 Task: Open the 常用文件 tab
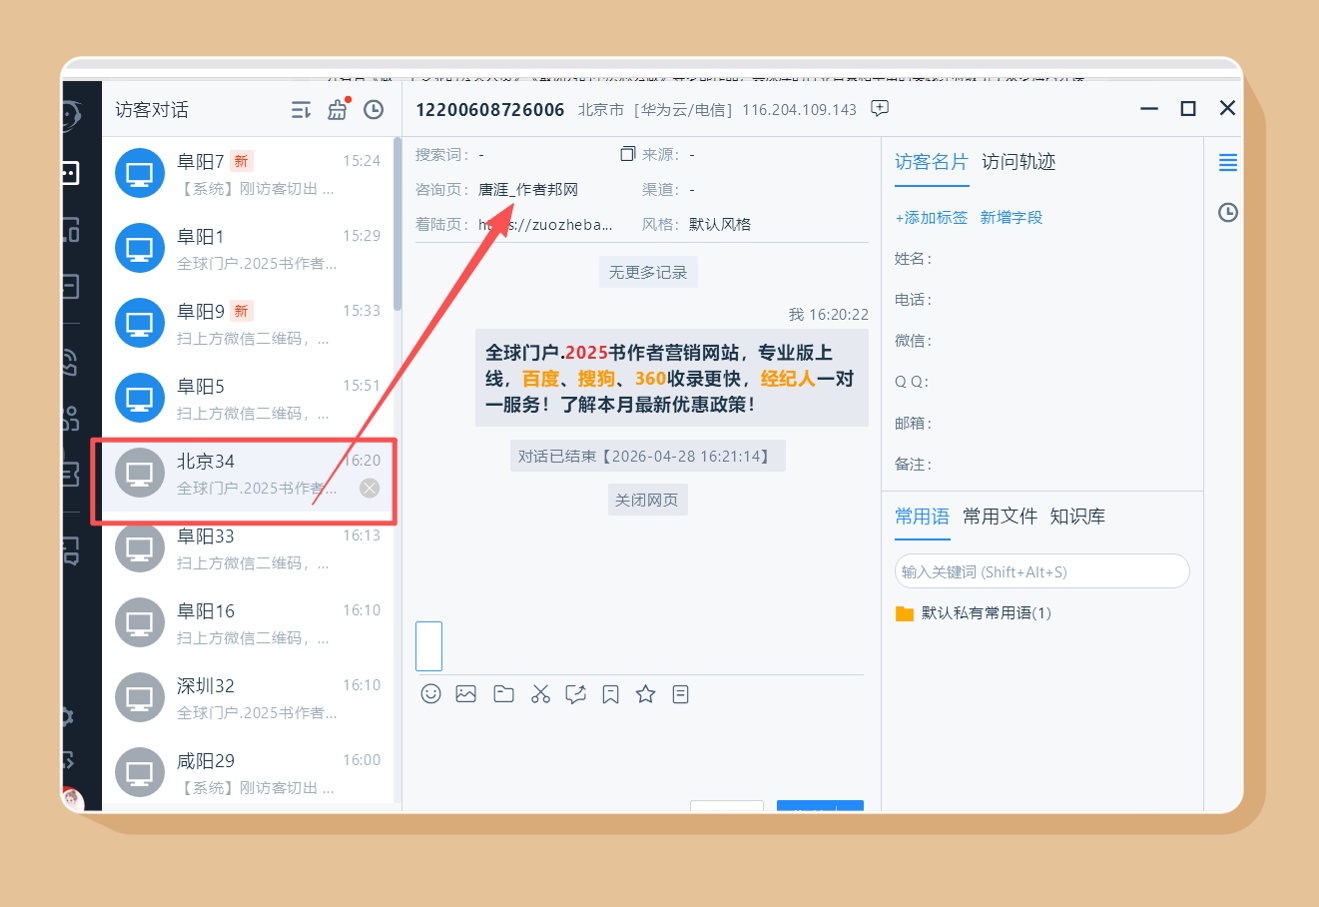pyautogui.click(x=999, y=517)
